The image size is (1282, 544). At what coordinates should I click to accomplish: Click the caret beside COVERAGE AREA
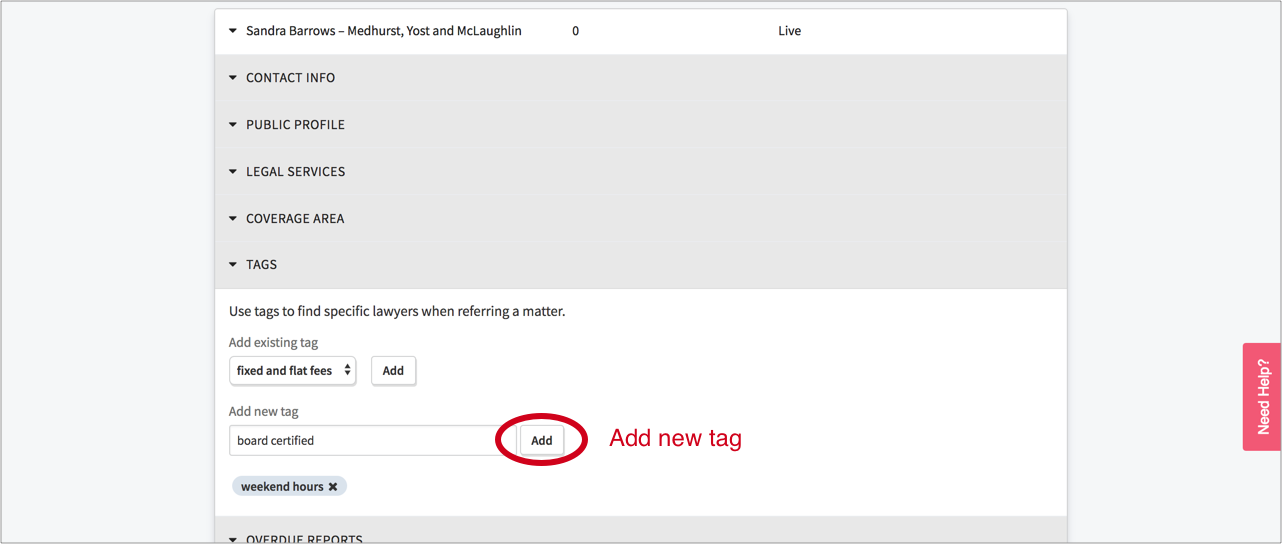click(233, 219)
